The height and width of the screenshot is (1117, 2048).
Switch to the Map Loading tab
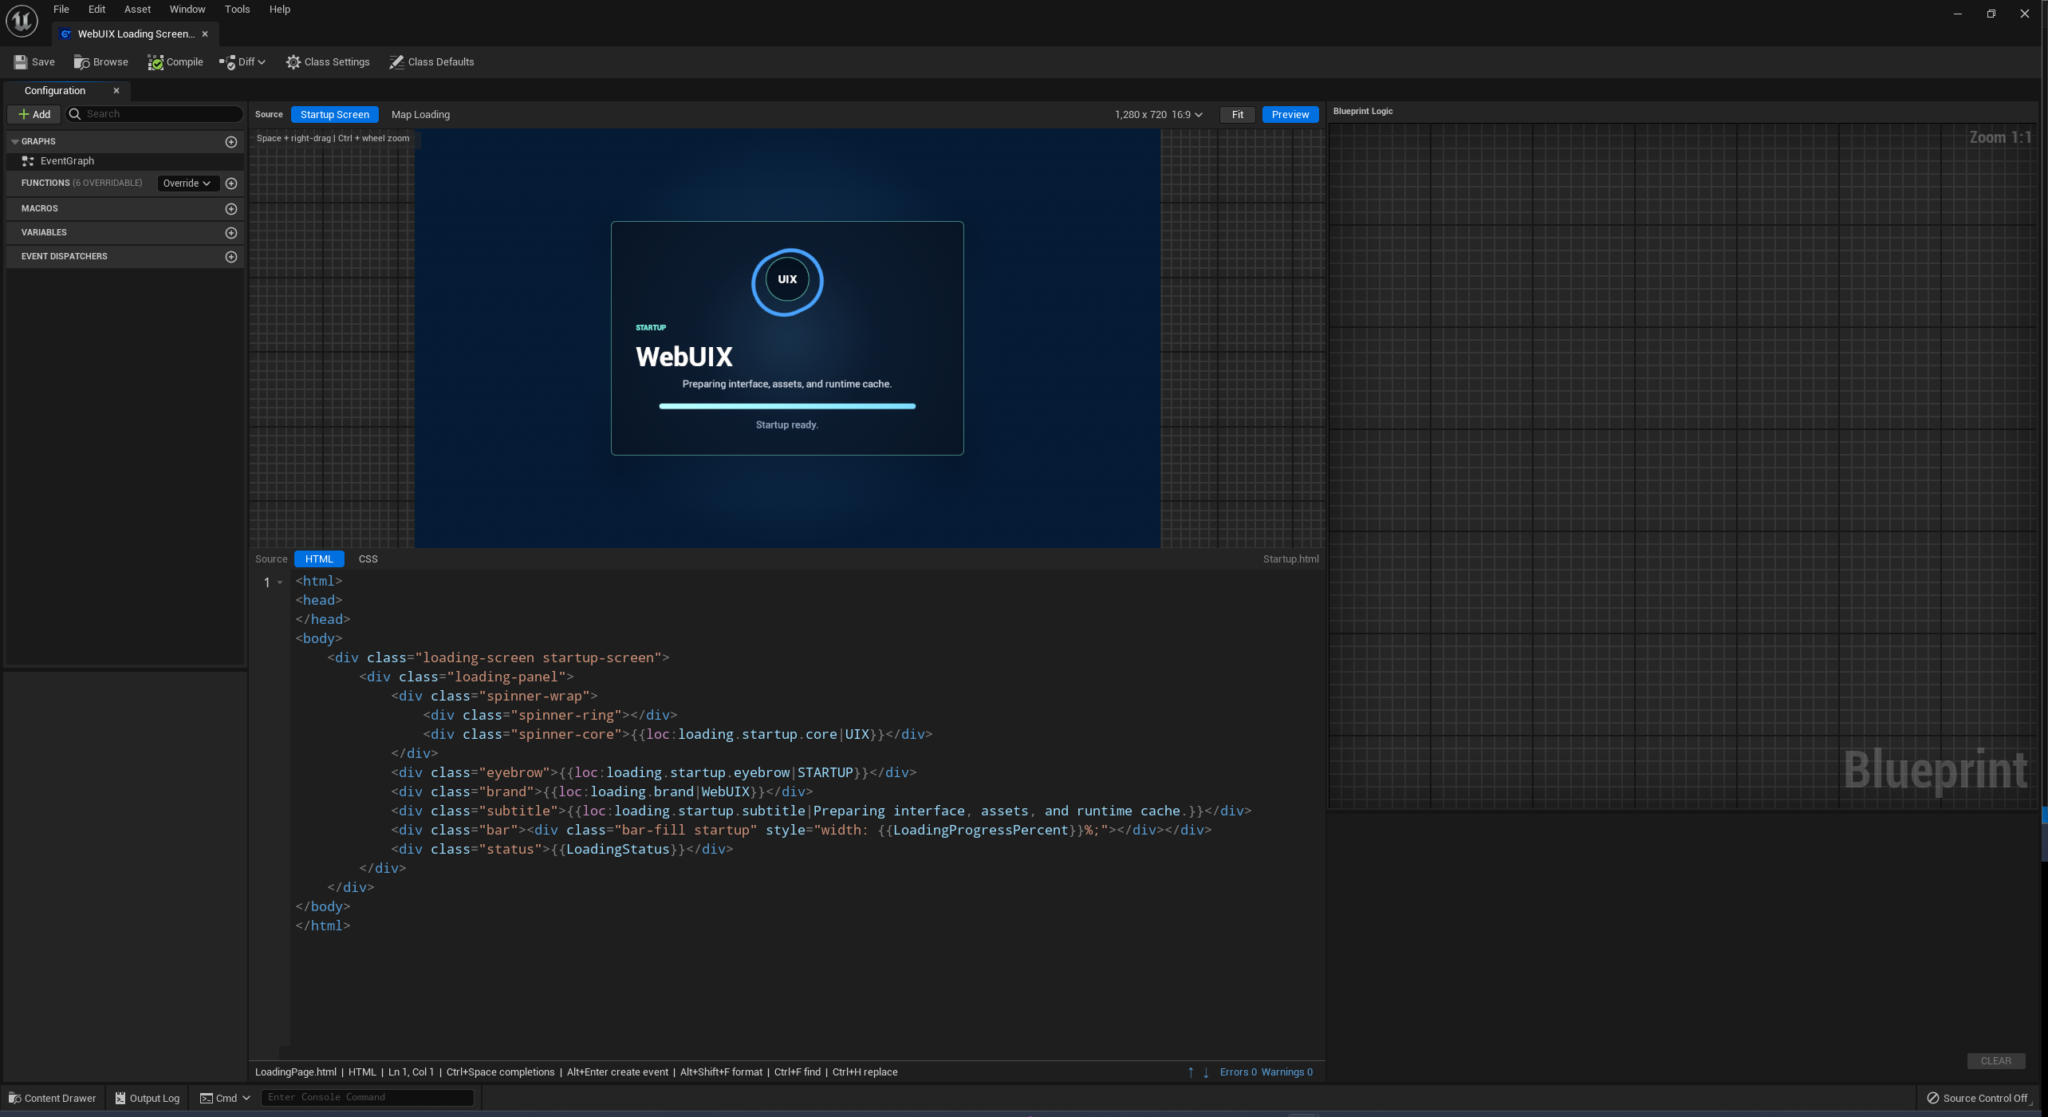[420, 115]
